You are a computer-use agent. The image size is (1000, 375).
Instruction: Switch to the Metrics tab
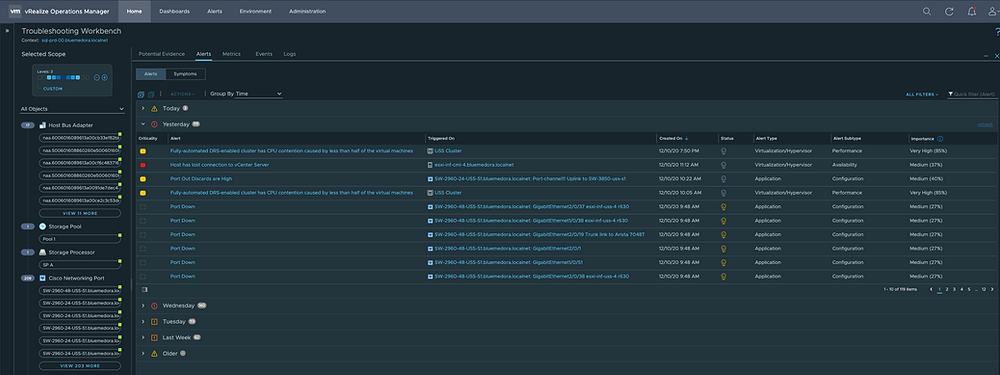tap(232, 54)
